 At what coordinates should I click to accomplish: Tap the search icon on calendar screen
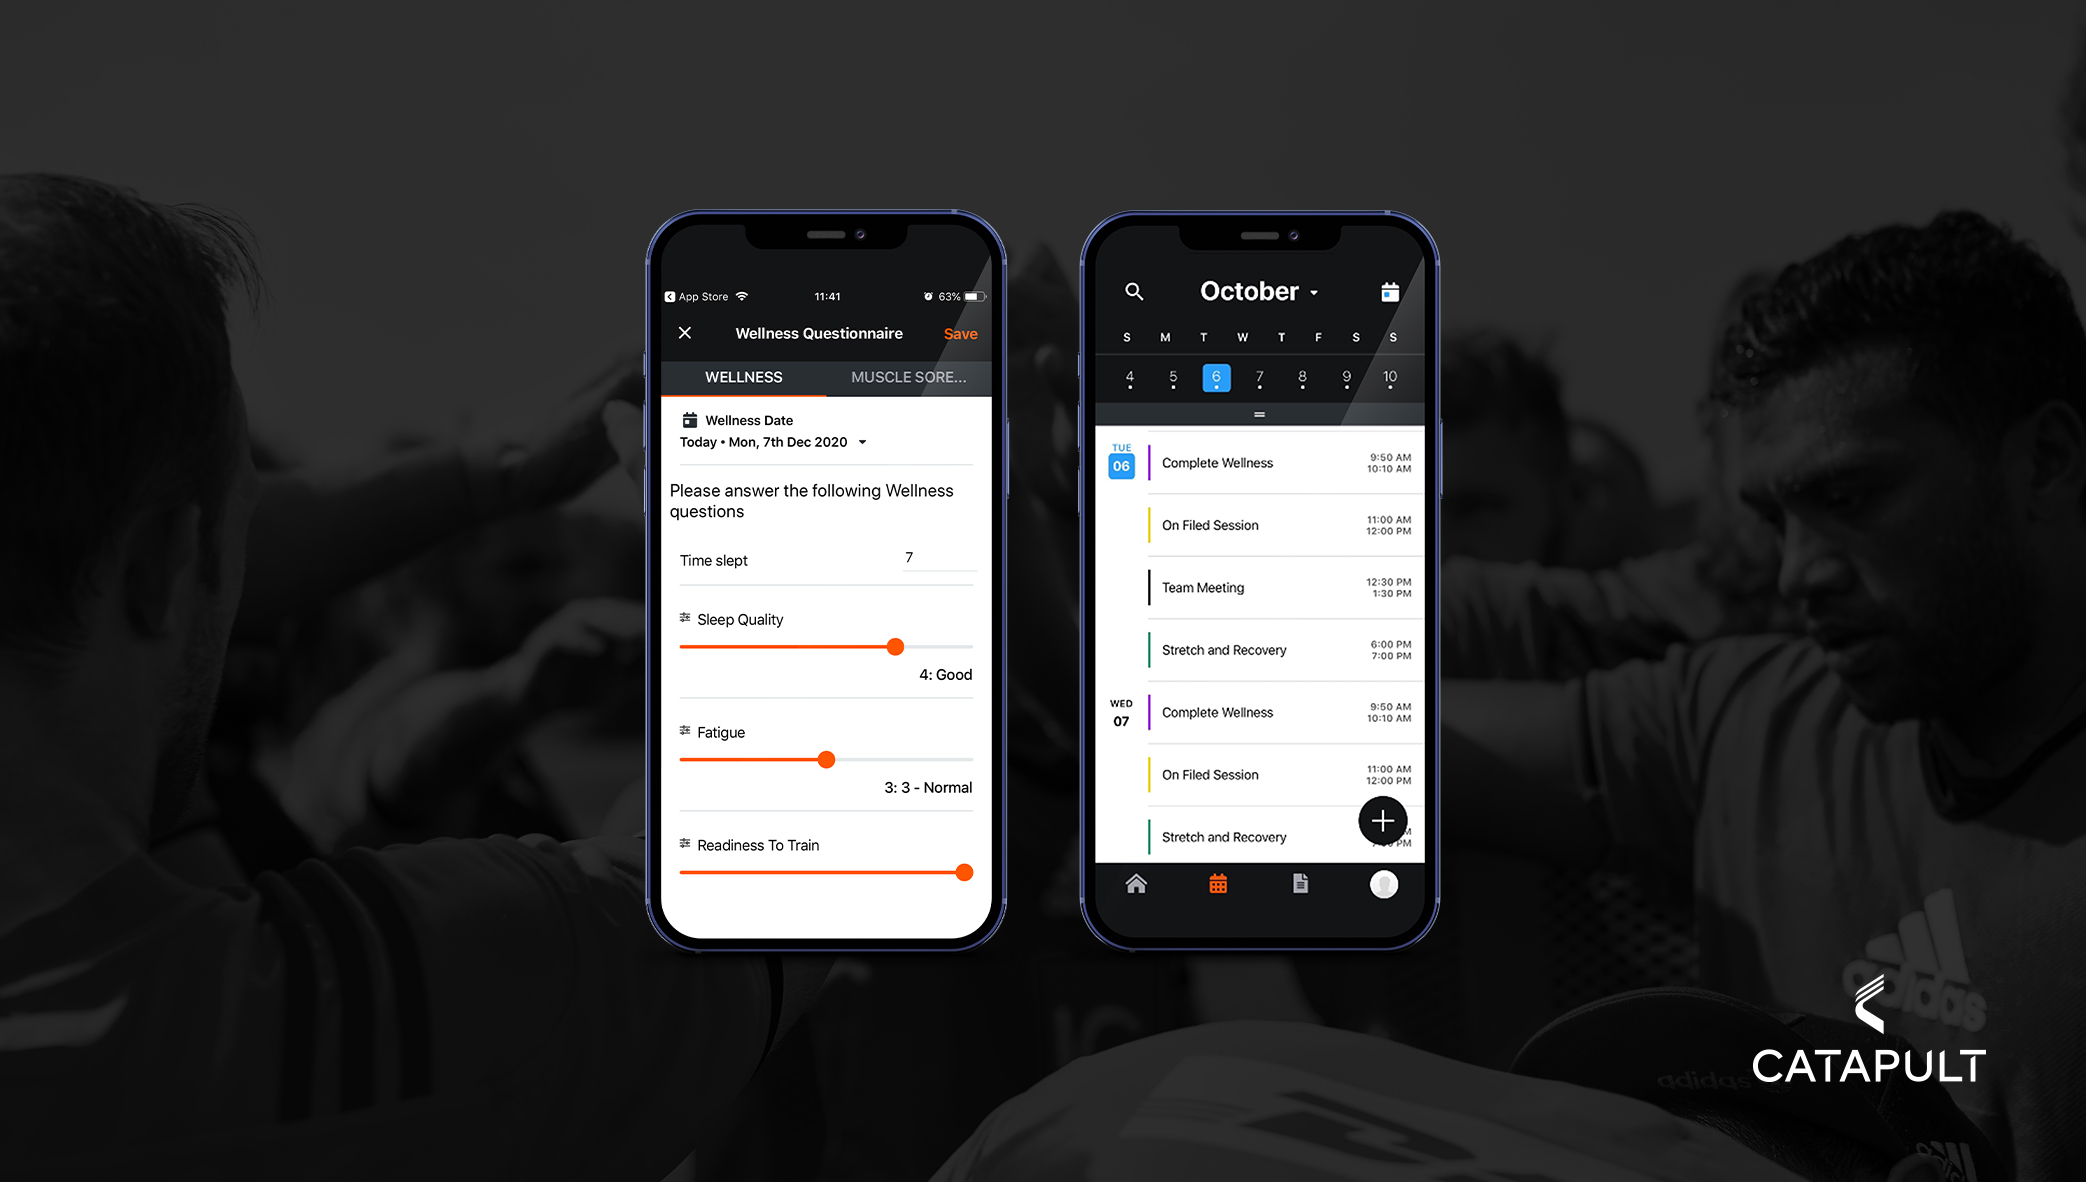point(1130,292)
